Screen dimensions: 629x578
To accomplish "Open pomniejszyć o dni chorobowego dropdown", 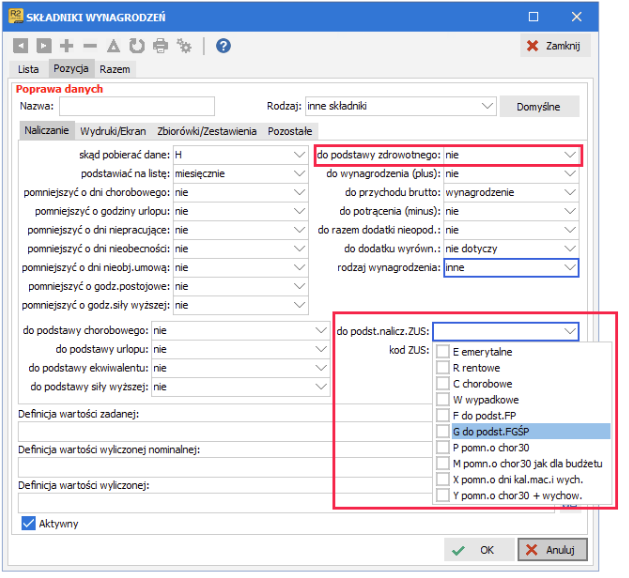I will click(241, 193).
